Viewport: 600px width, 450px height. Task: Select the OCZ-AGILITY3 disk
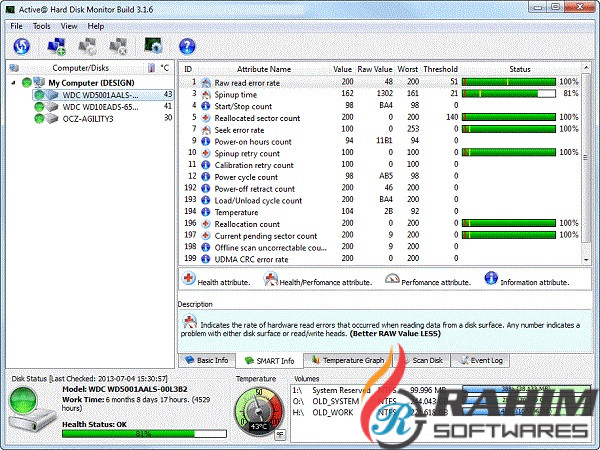tap(88, 119)
